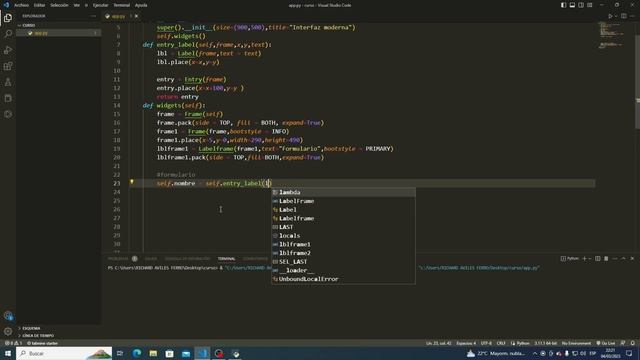Image resolution: width=640 pixels, height=360 pixels.
Task: Open the Ejecutar menu
Action: (100, 5)
